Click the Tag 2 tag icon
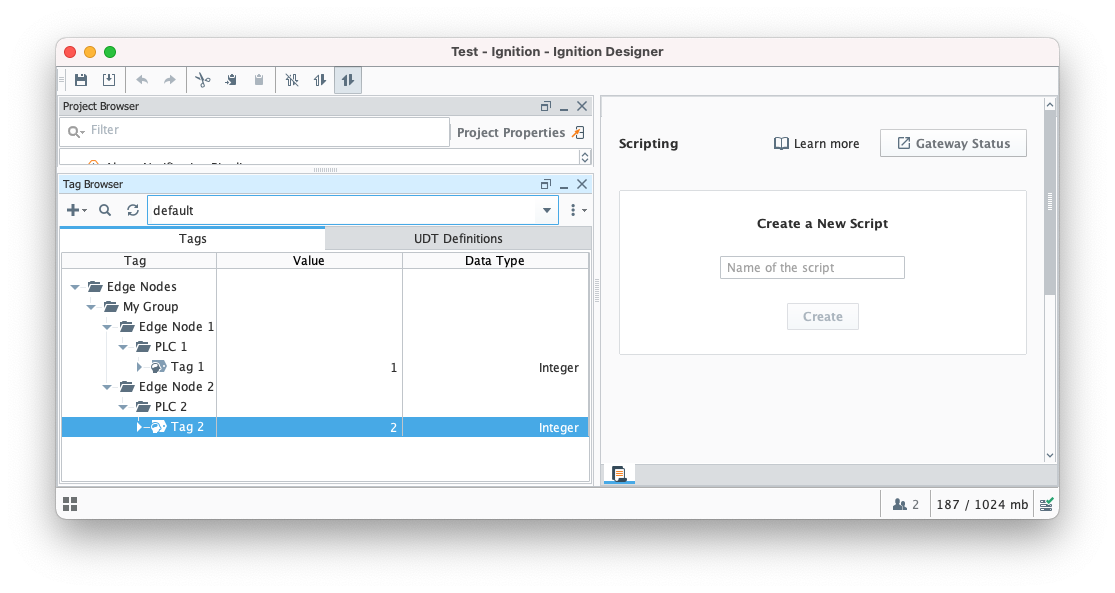 (159, 427)
